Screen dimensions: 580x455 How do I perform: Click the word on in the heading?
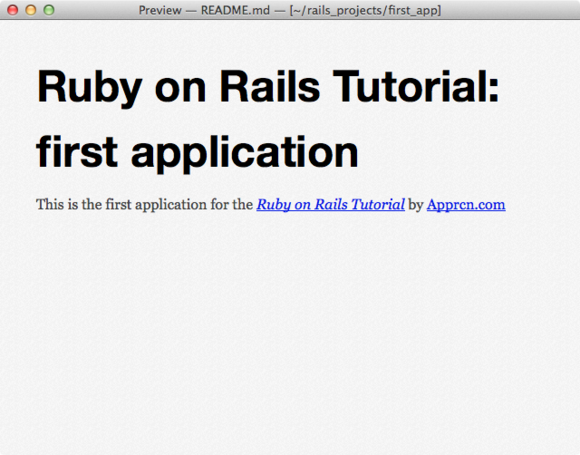tap(180, 90)
